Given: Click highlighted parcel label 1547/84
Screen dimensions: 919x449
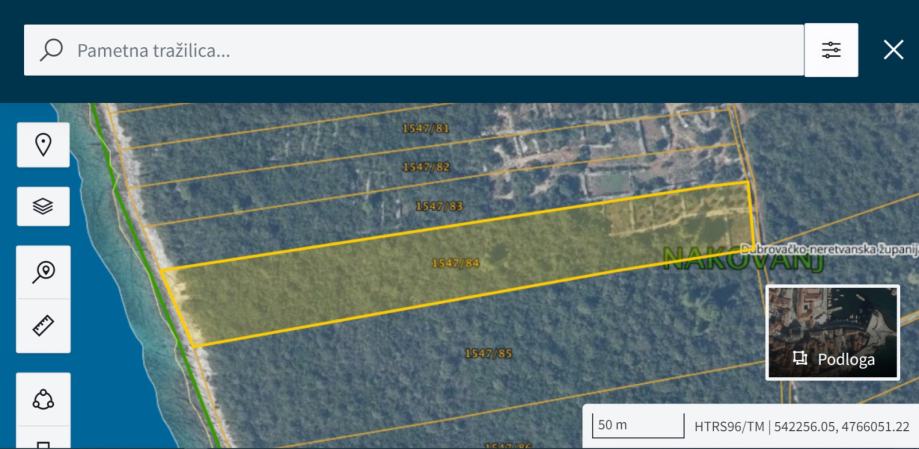Looking at the screenshot, I should 455,264.
